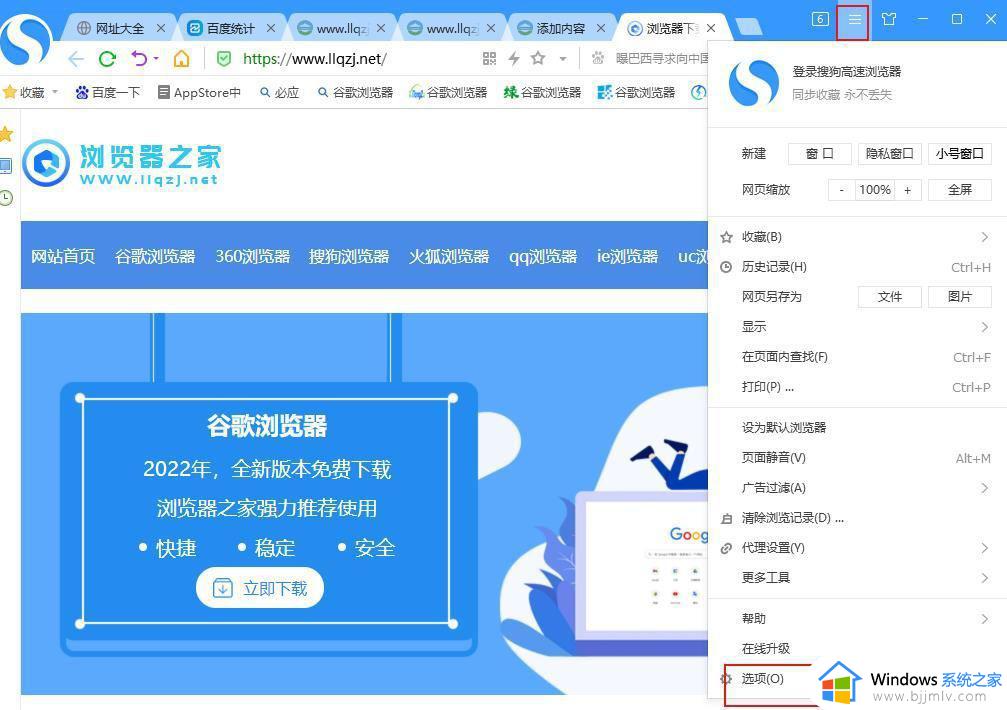This screenshot has height=710, width=1007.
Task: Open favorites star in left sidebar
Action: coord(6,134)
